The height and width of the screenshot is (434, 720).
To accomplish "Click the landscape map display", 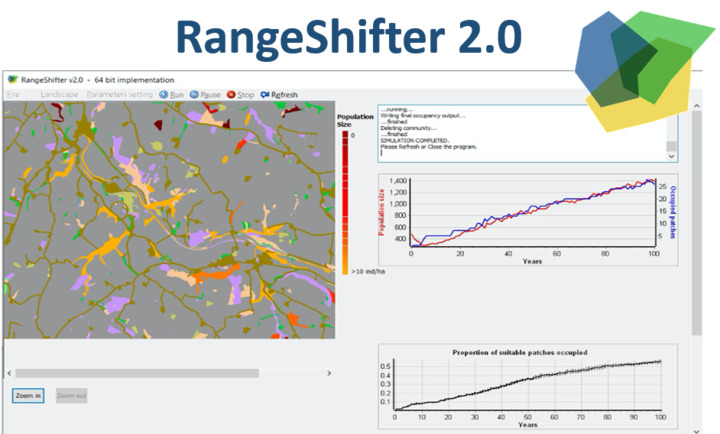I will click(x=169, y=220).
